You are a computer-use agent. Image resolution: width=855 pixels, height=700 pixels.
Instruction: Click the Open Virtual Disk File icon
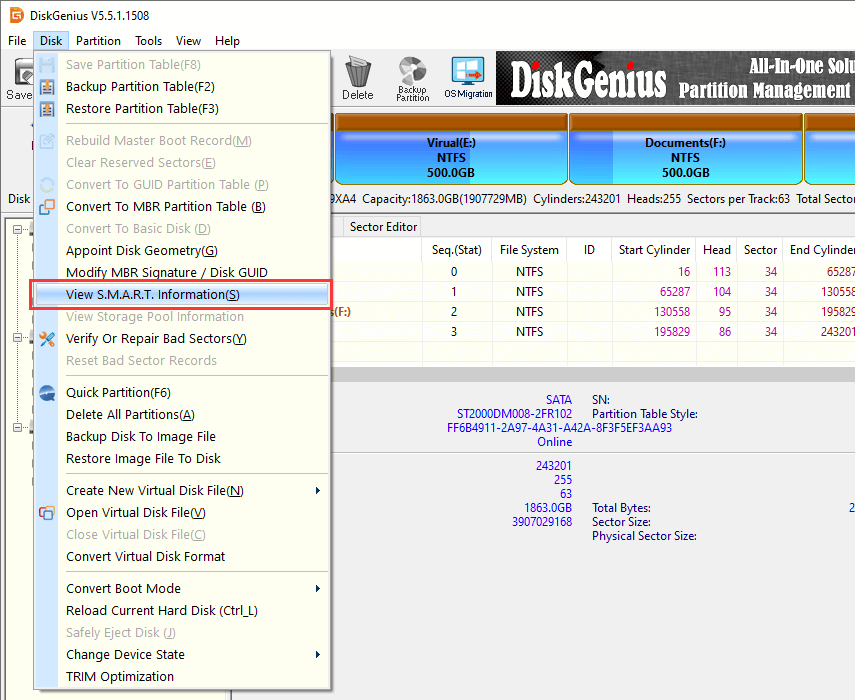[47, 513]
